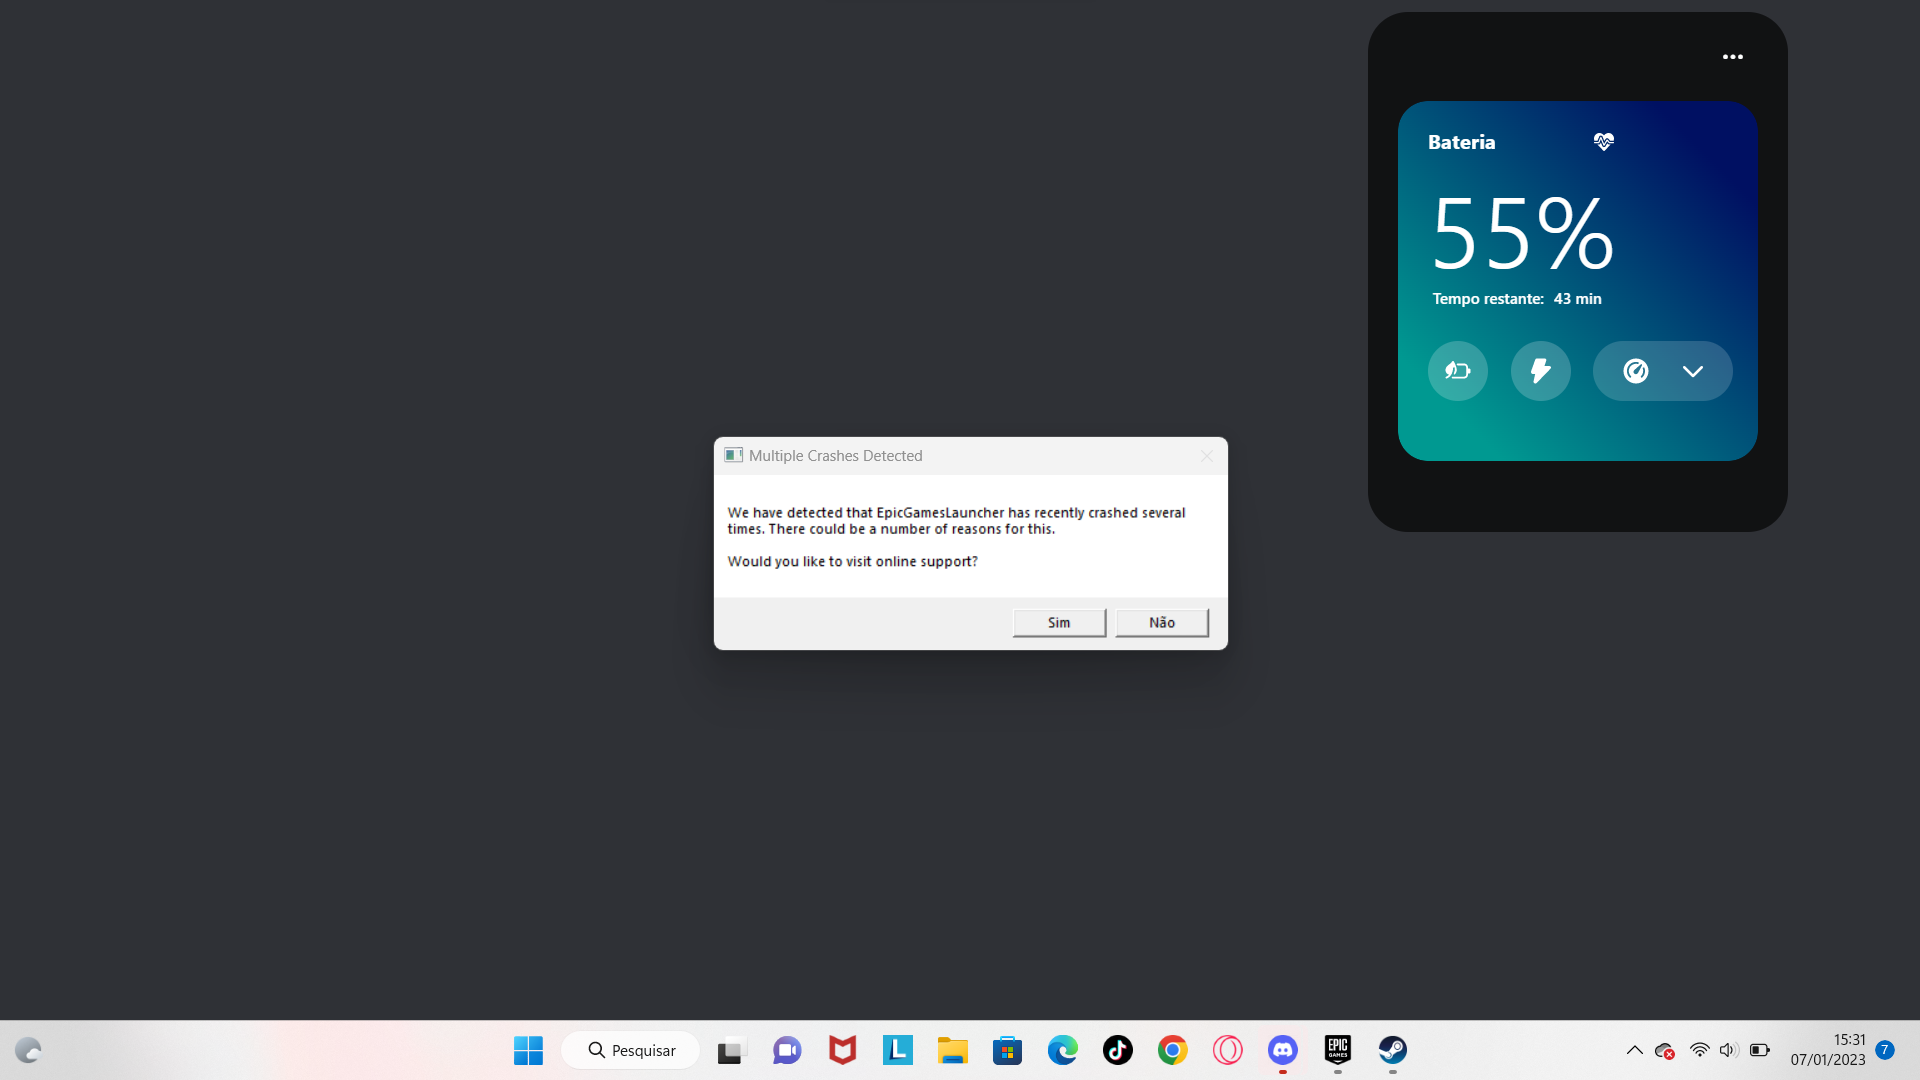Select the performance mode gauge icon
The width and height of the screenshot is (1920, 1080).
[x=1636, y=371]
